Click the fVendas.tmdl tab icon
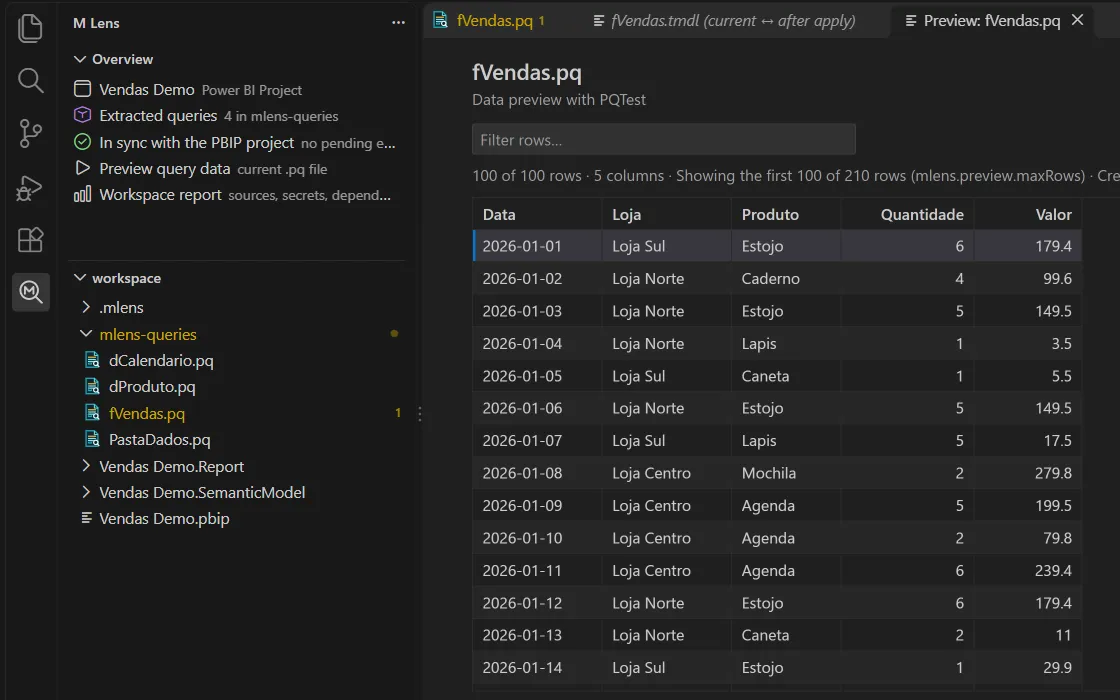Screen dimensions: 1120x700 click(599, 21)
